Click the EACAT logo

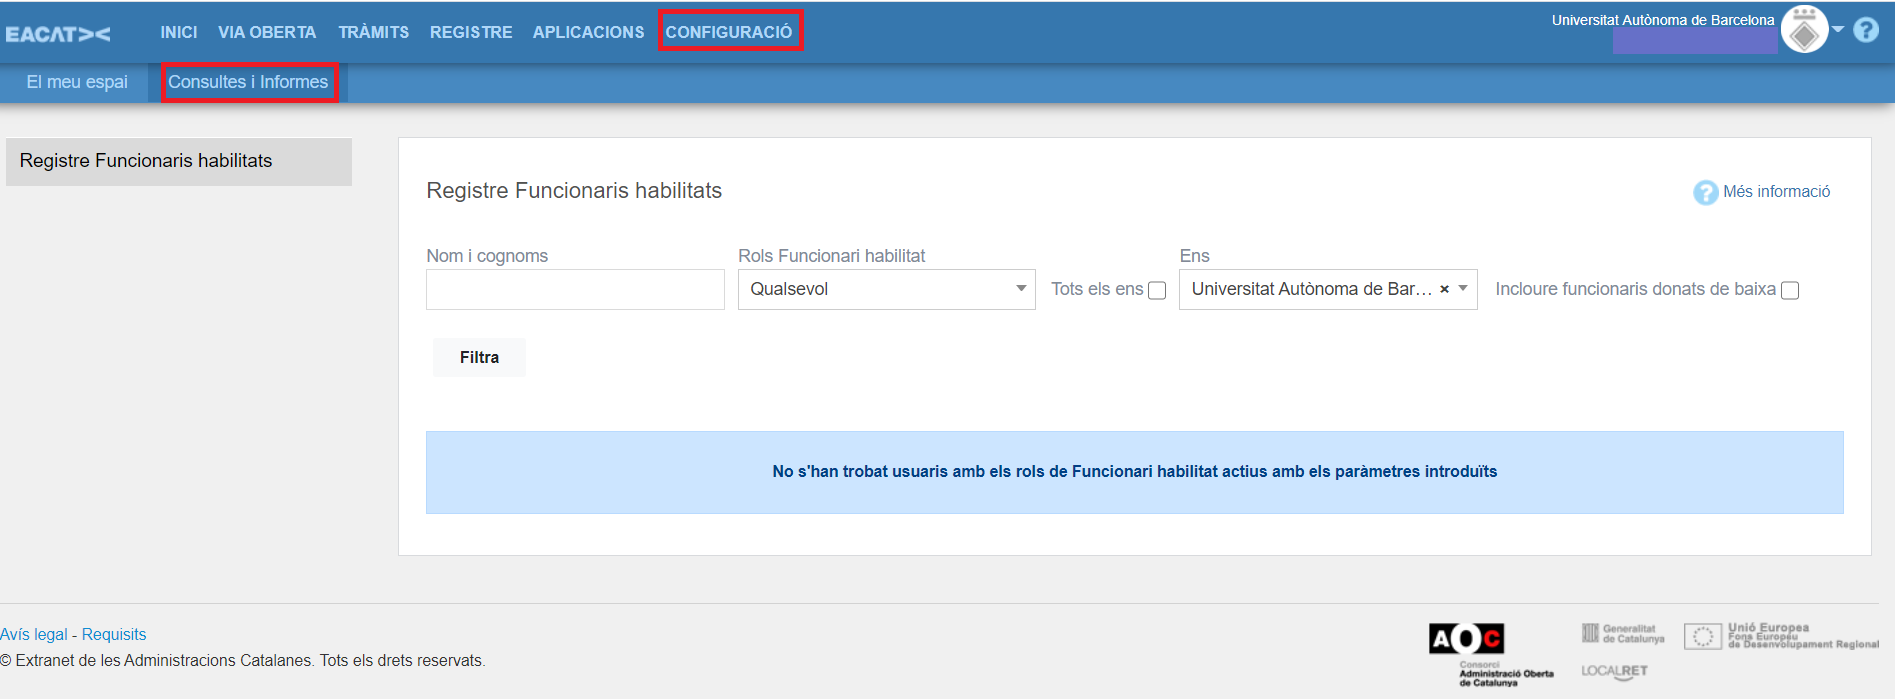coord(58,34)
